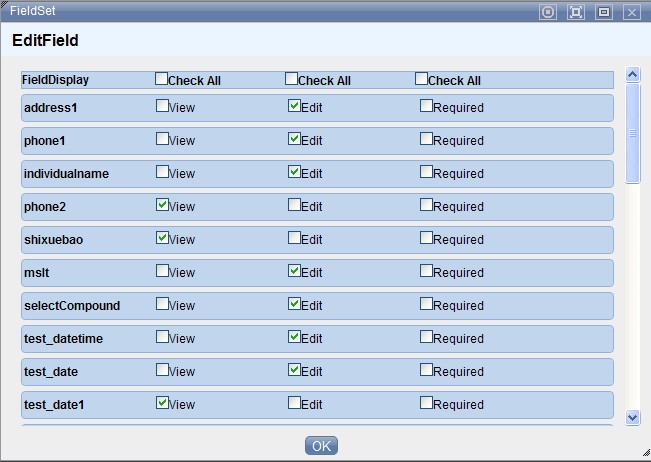Close the FieldSet dialog with X icon
The width and height of the screenshot is (651, 462).
(x=631, y=12)
